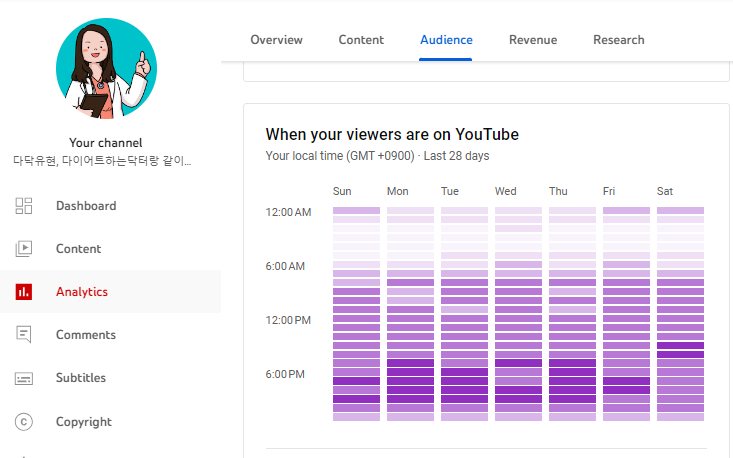
Task: Click the Comments speech-bubble icon
Action: pos(25,335)
